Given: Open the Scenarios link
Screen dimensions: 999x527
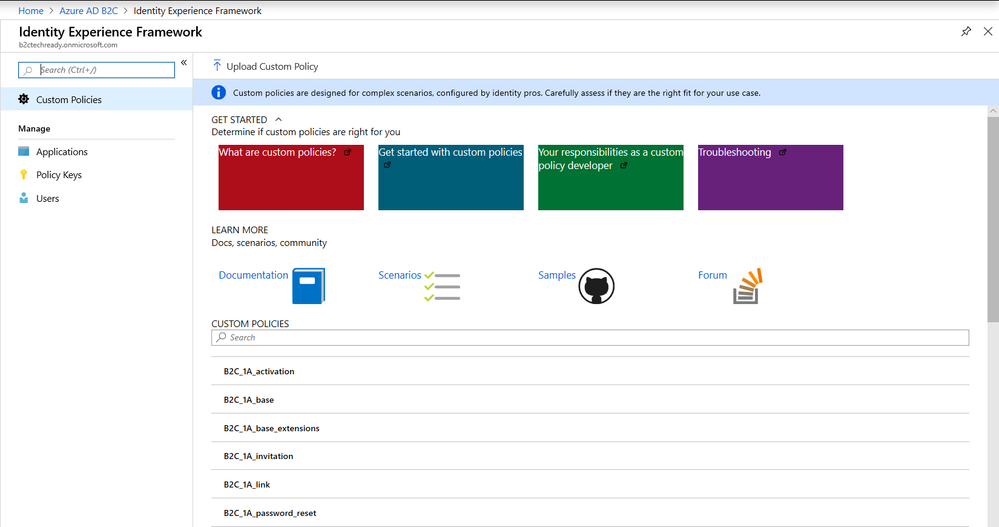Looking at the screenshot, I should [399, 275].
